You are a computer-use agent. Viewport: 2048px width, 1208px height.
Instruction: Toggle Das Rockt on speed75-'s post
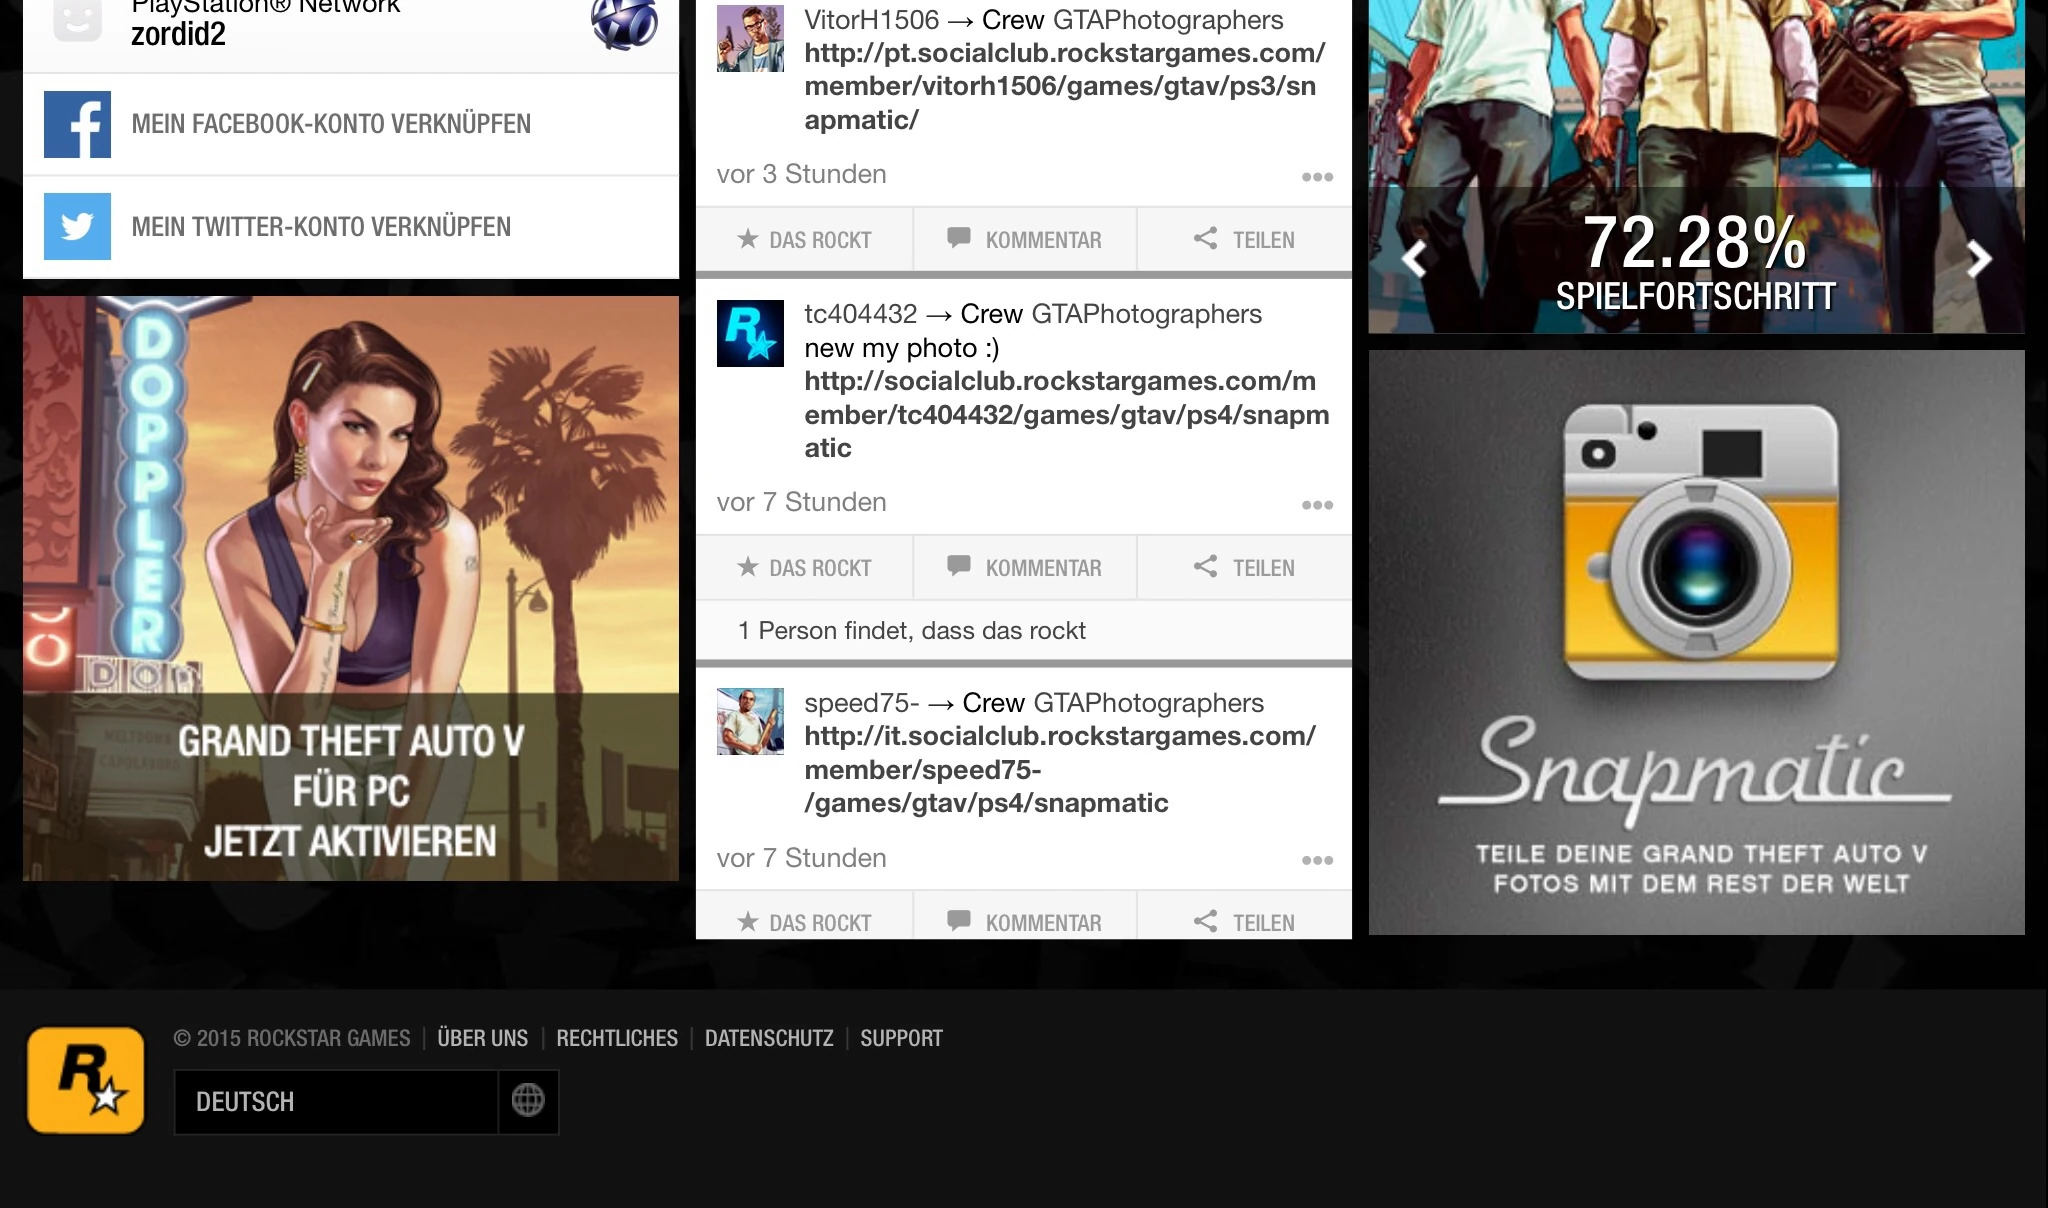[804, 922]
